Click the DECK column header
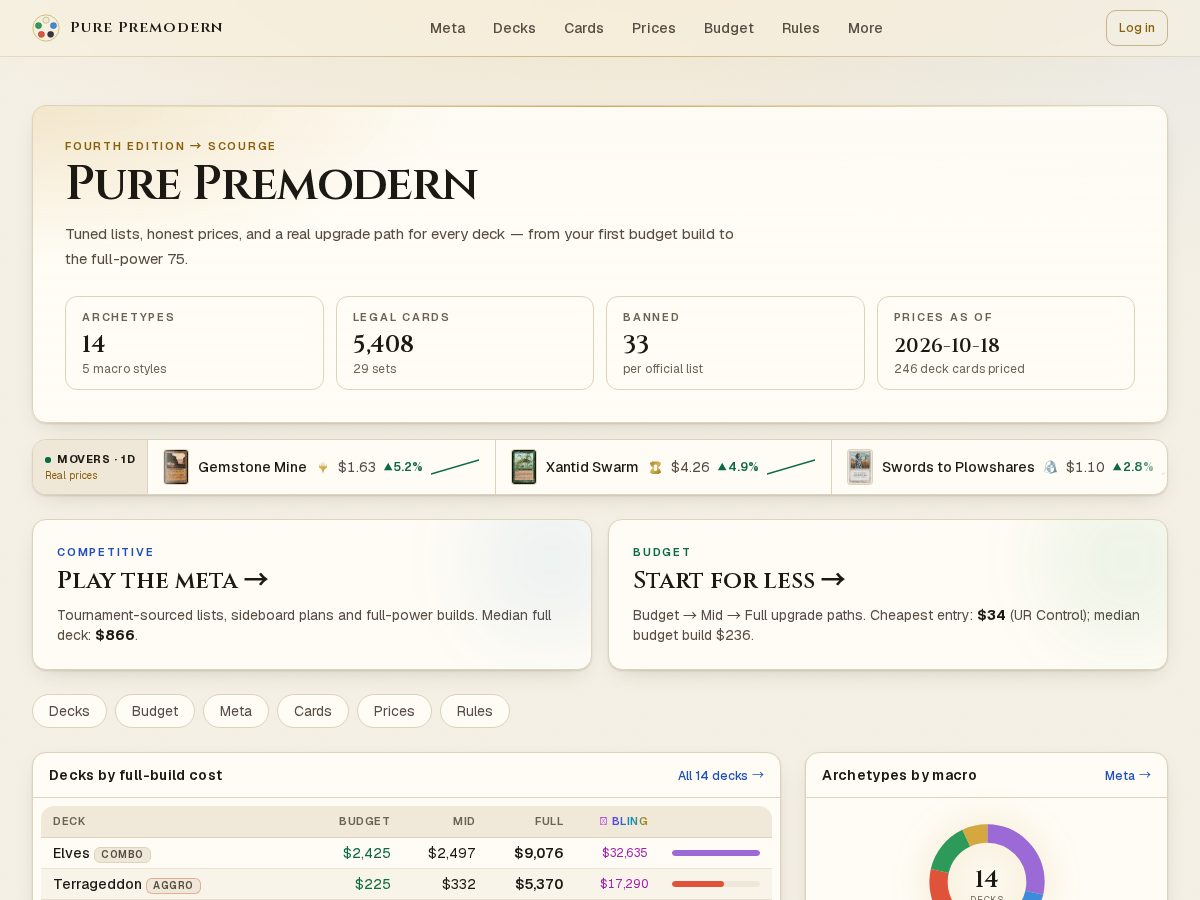1200x900 pixels. tap(69, 821)
